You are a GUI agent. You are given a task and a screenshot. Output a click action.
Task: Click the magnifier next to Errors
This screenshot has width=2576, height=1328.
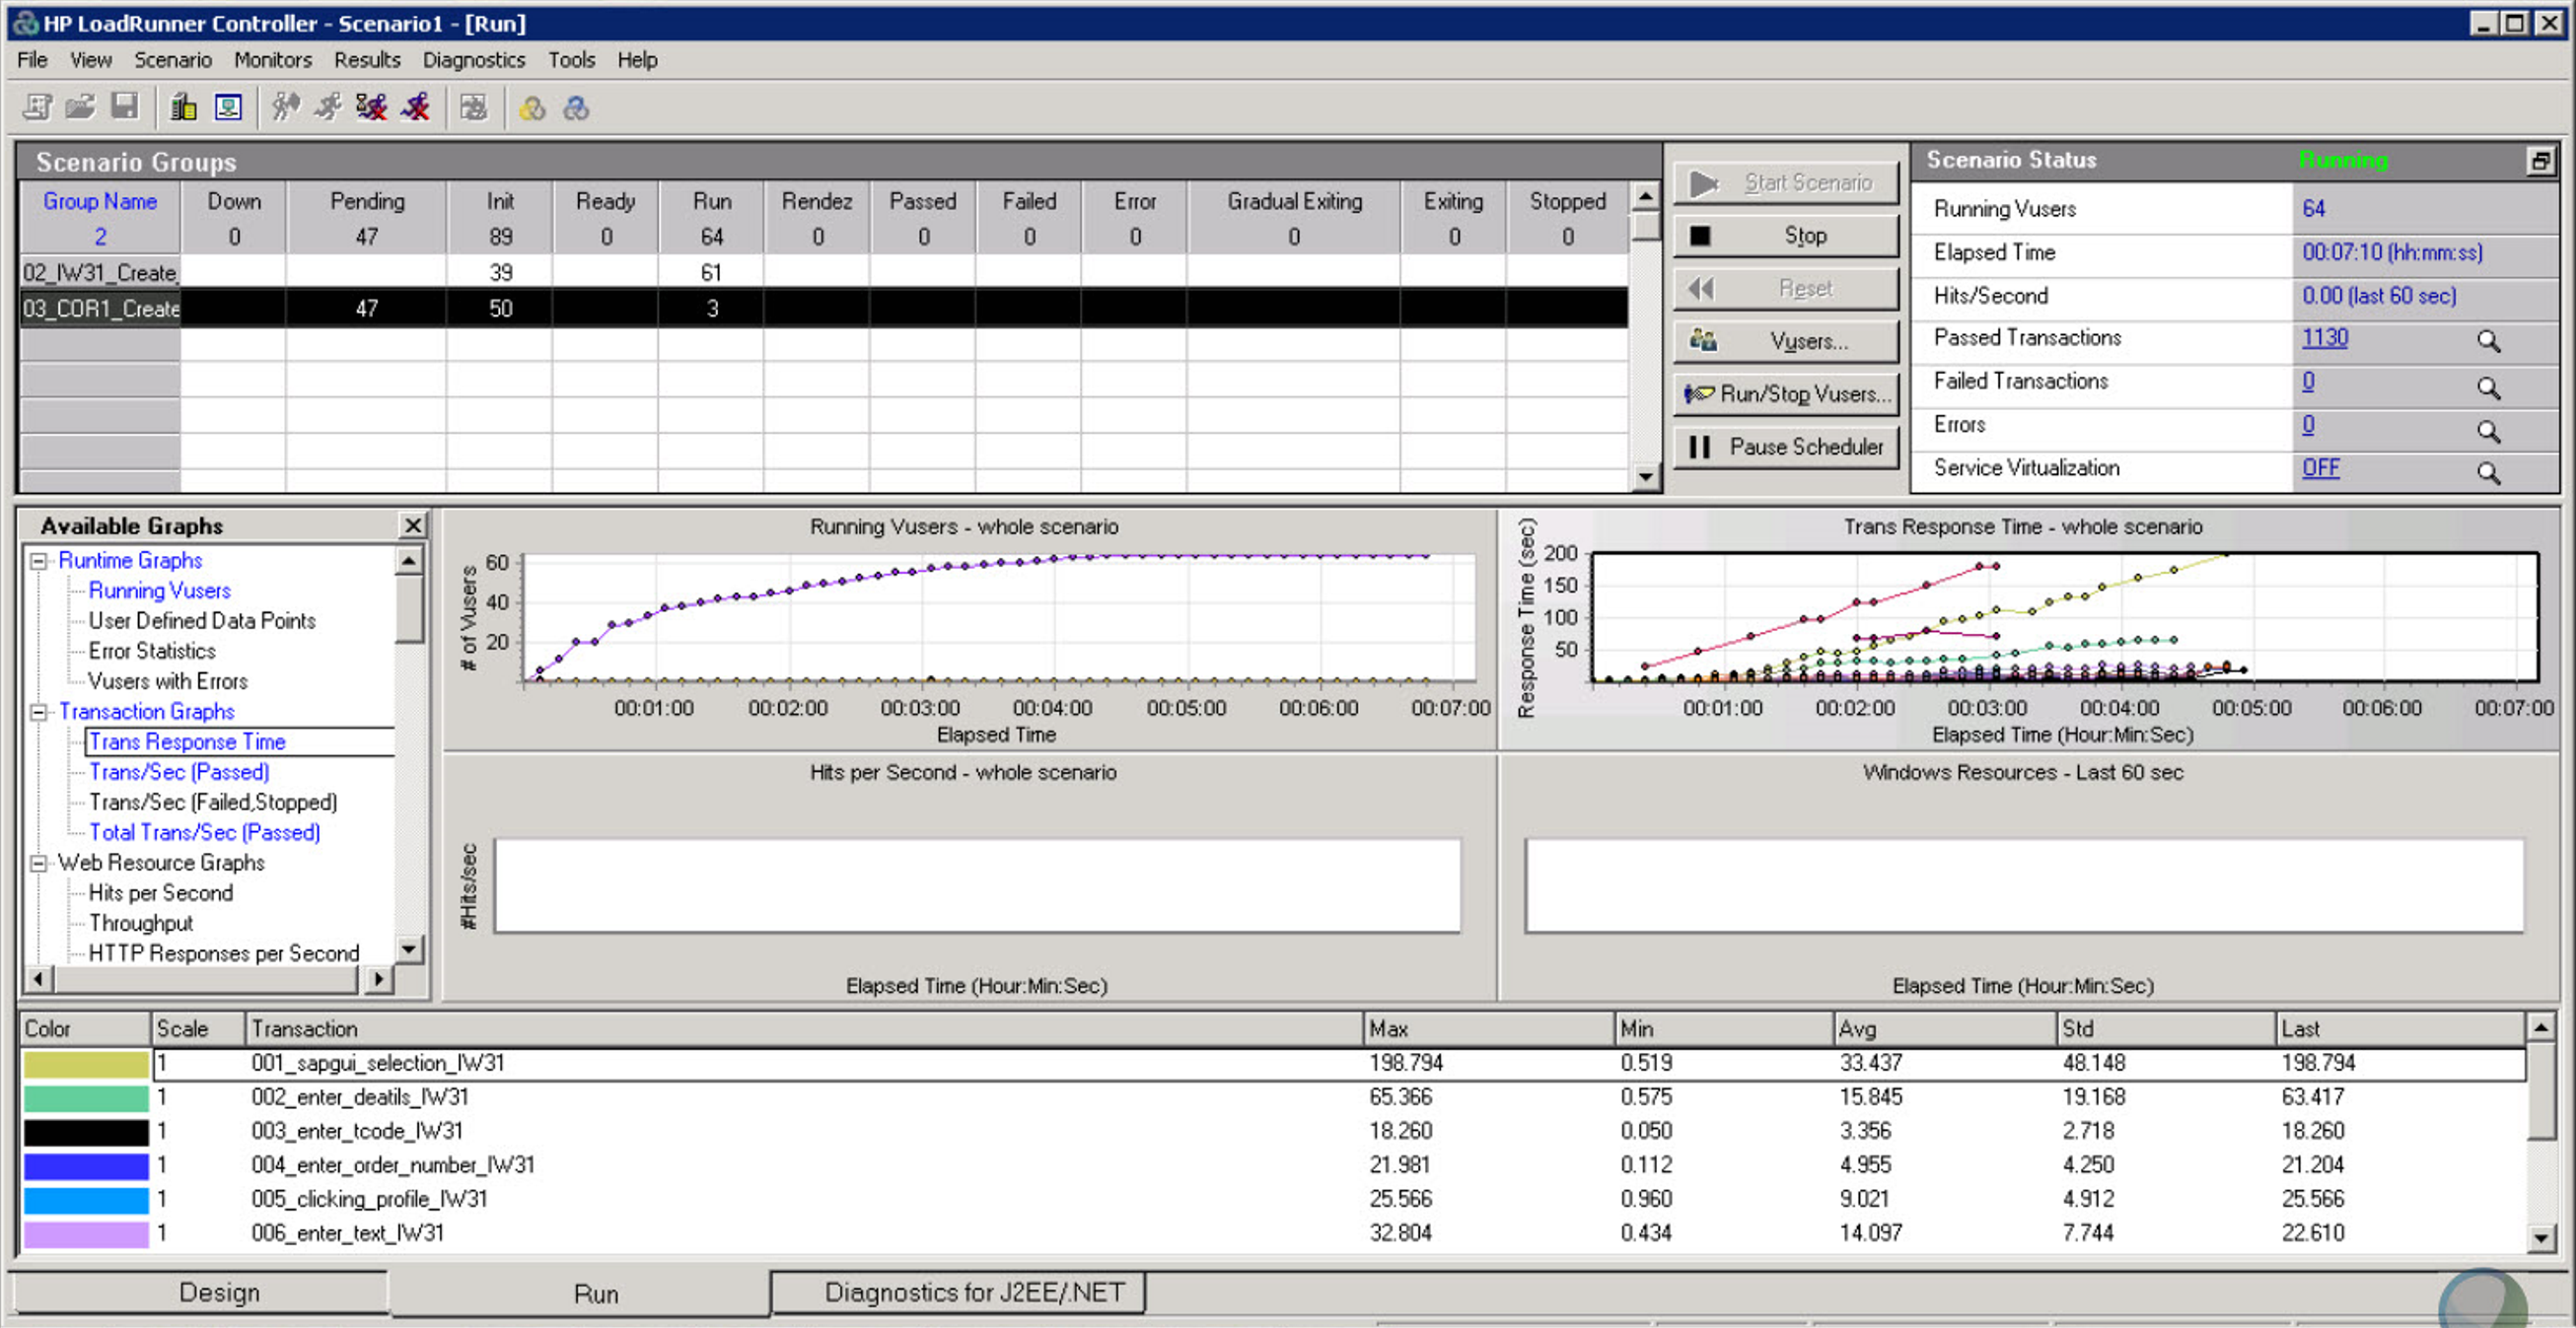pyautogui.click(x=2488, y=430)
